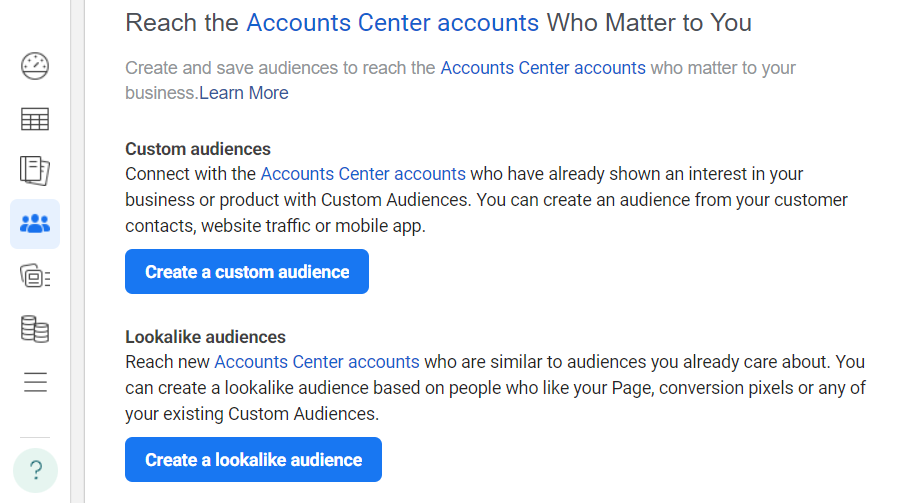911x503 pixels.
Task: Click Accounts Center accounts link in main heading
Action: [x=393, y=23]
